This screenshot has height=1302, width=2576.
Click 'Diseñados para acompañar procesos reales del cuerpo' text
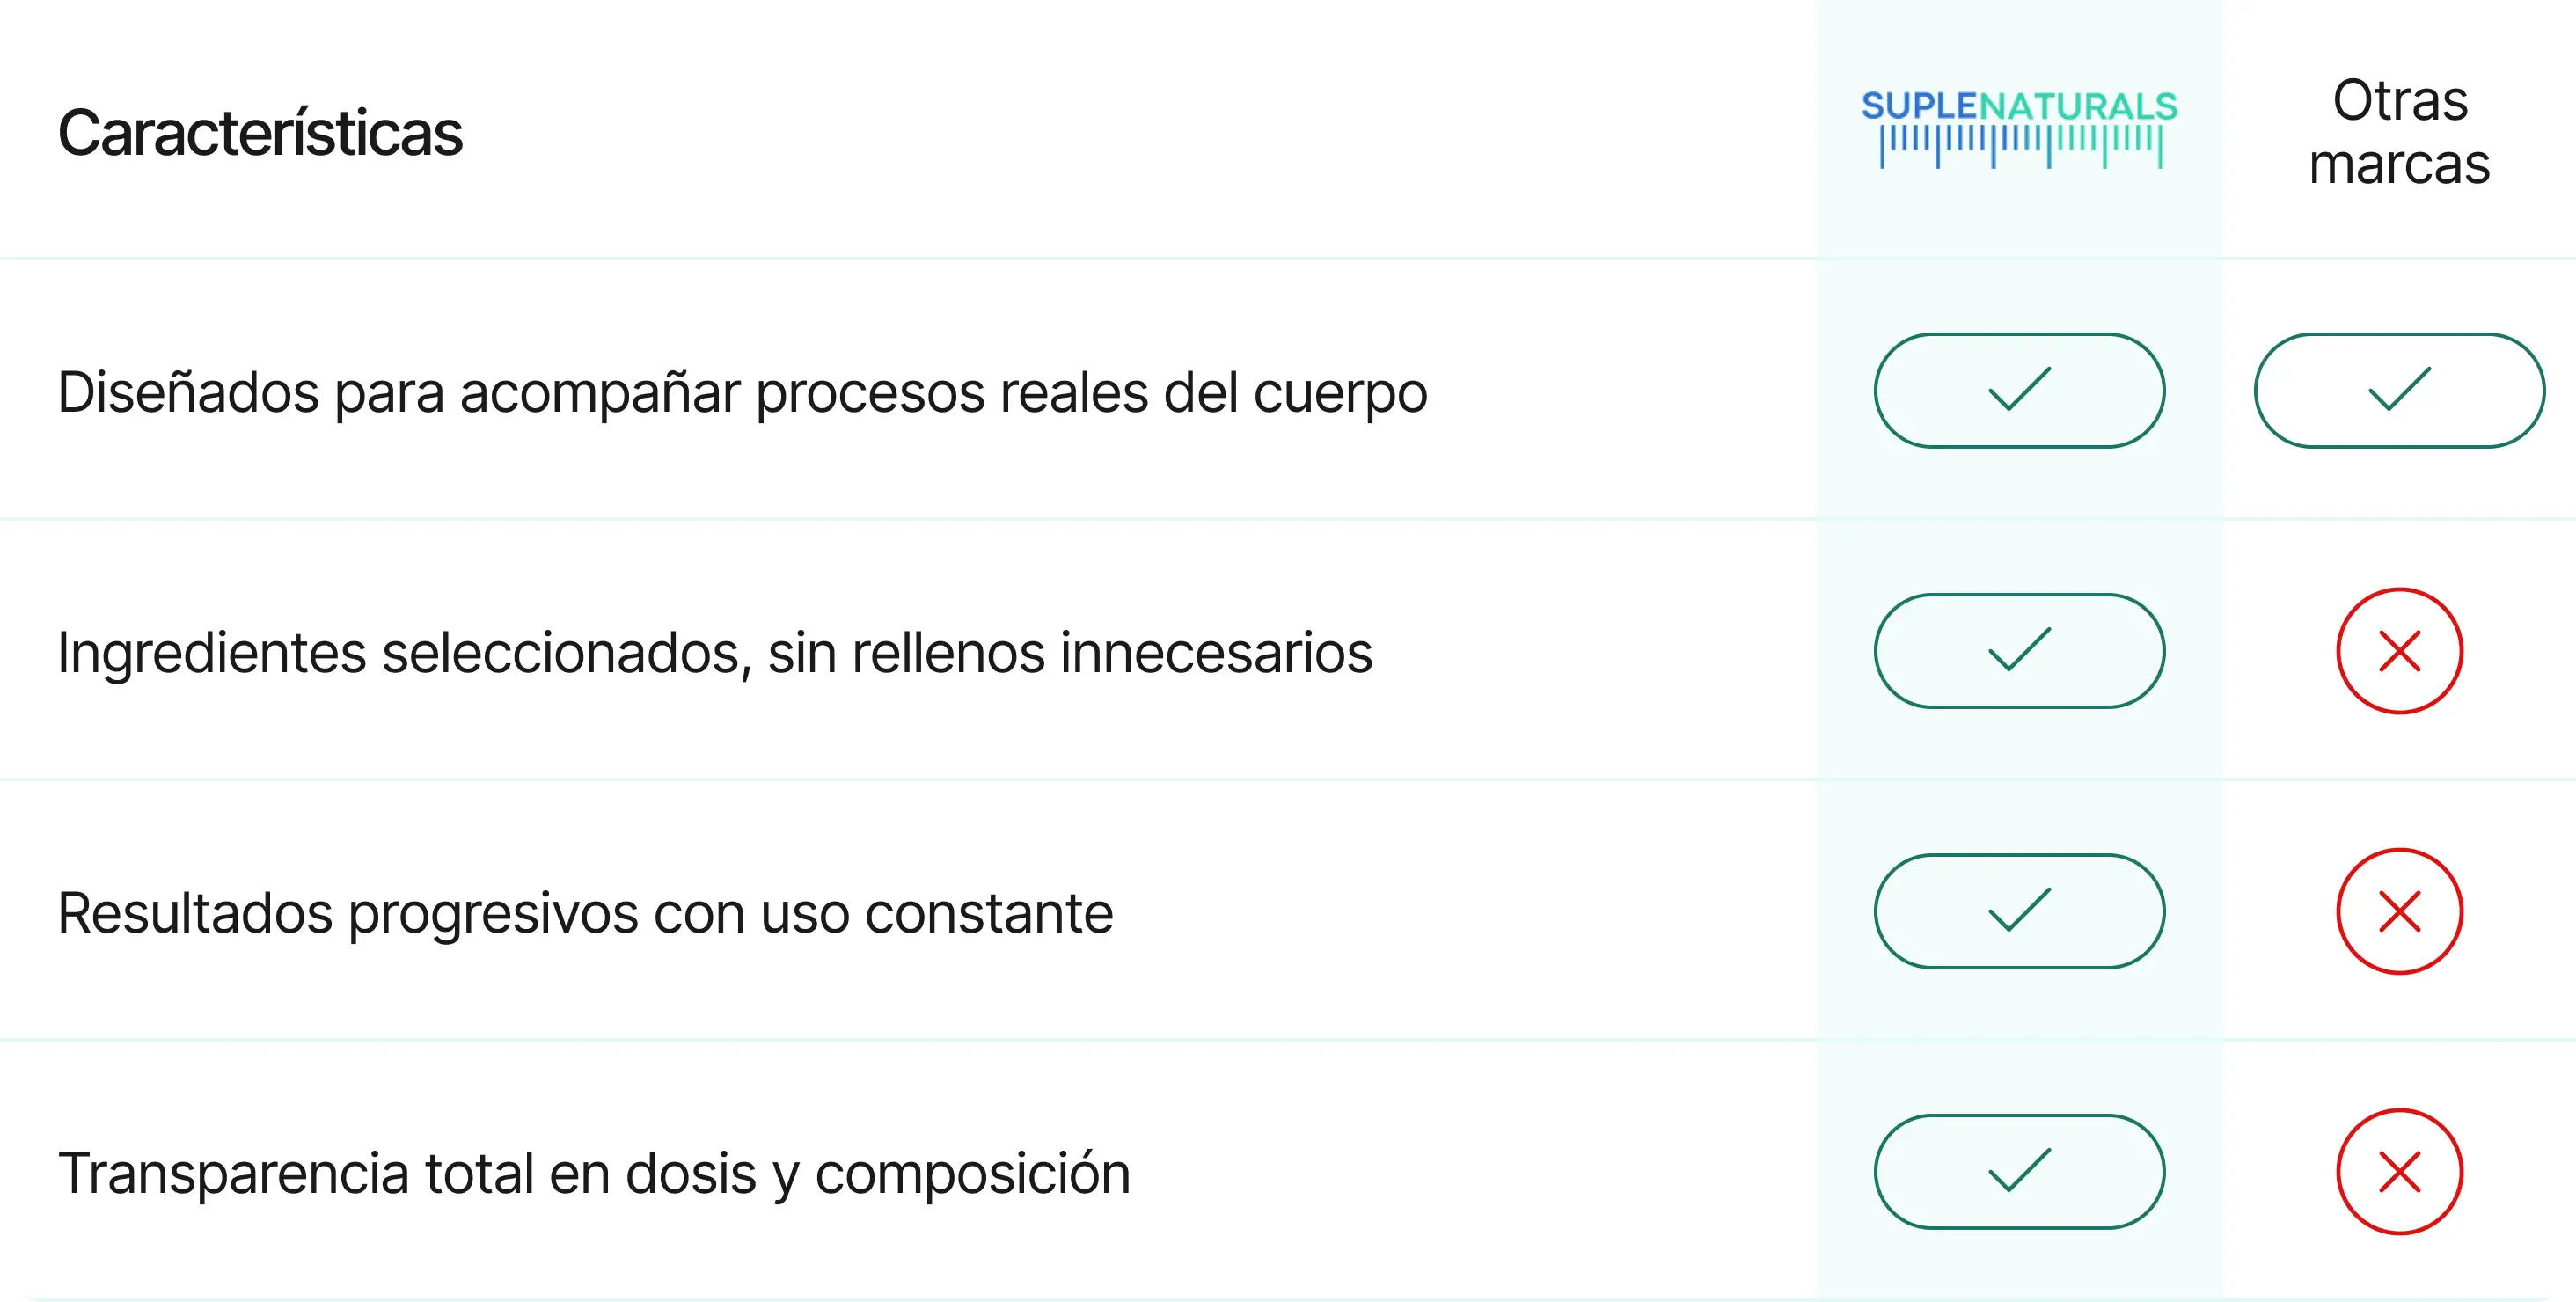click(x=742, y=392)
